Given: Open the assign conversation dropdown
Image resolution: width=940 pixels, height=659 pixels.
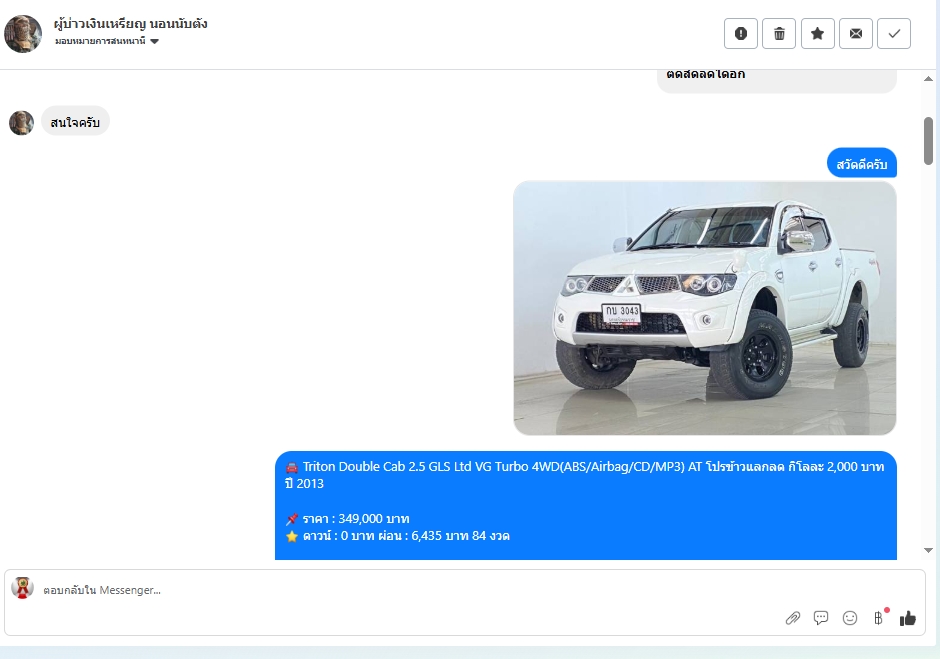Looking at the screenshot, I should (x=107, y=41).
